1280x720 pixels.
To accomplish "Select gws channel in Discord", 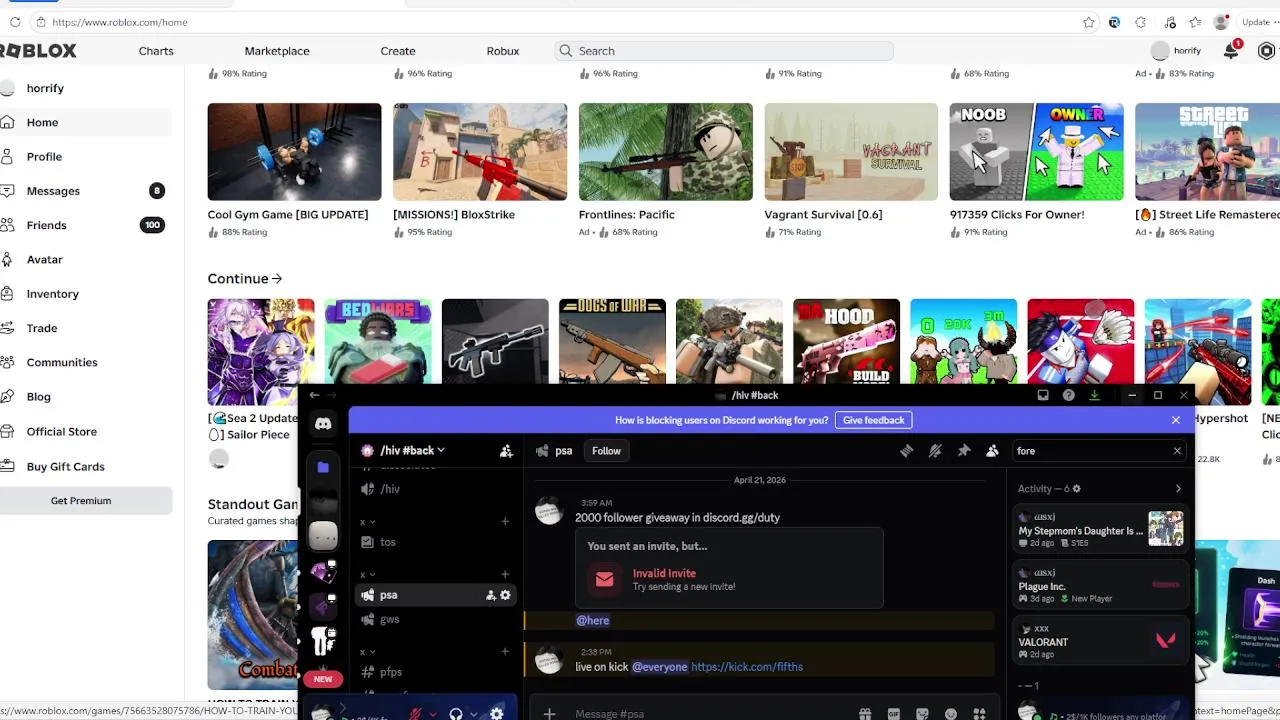I will tap(437, 620).
